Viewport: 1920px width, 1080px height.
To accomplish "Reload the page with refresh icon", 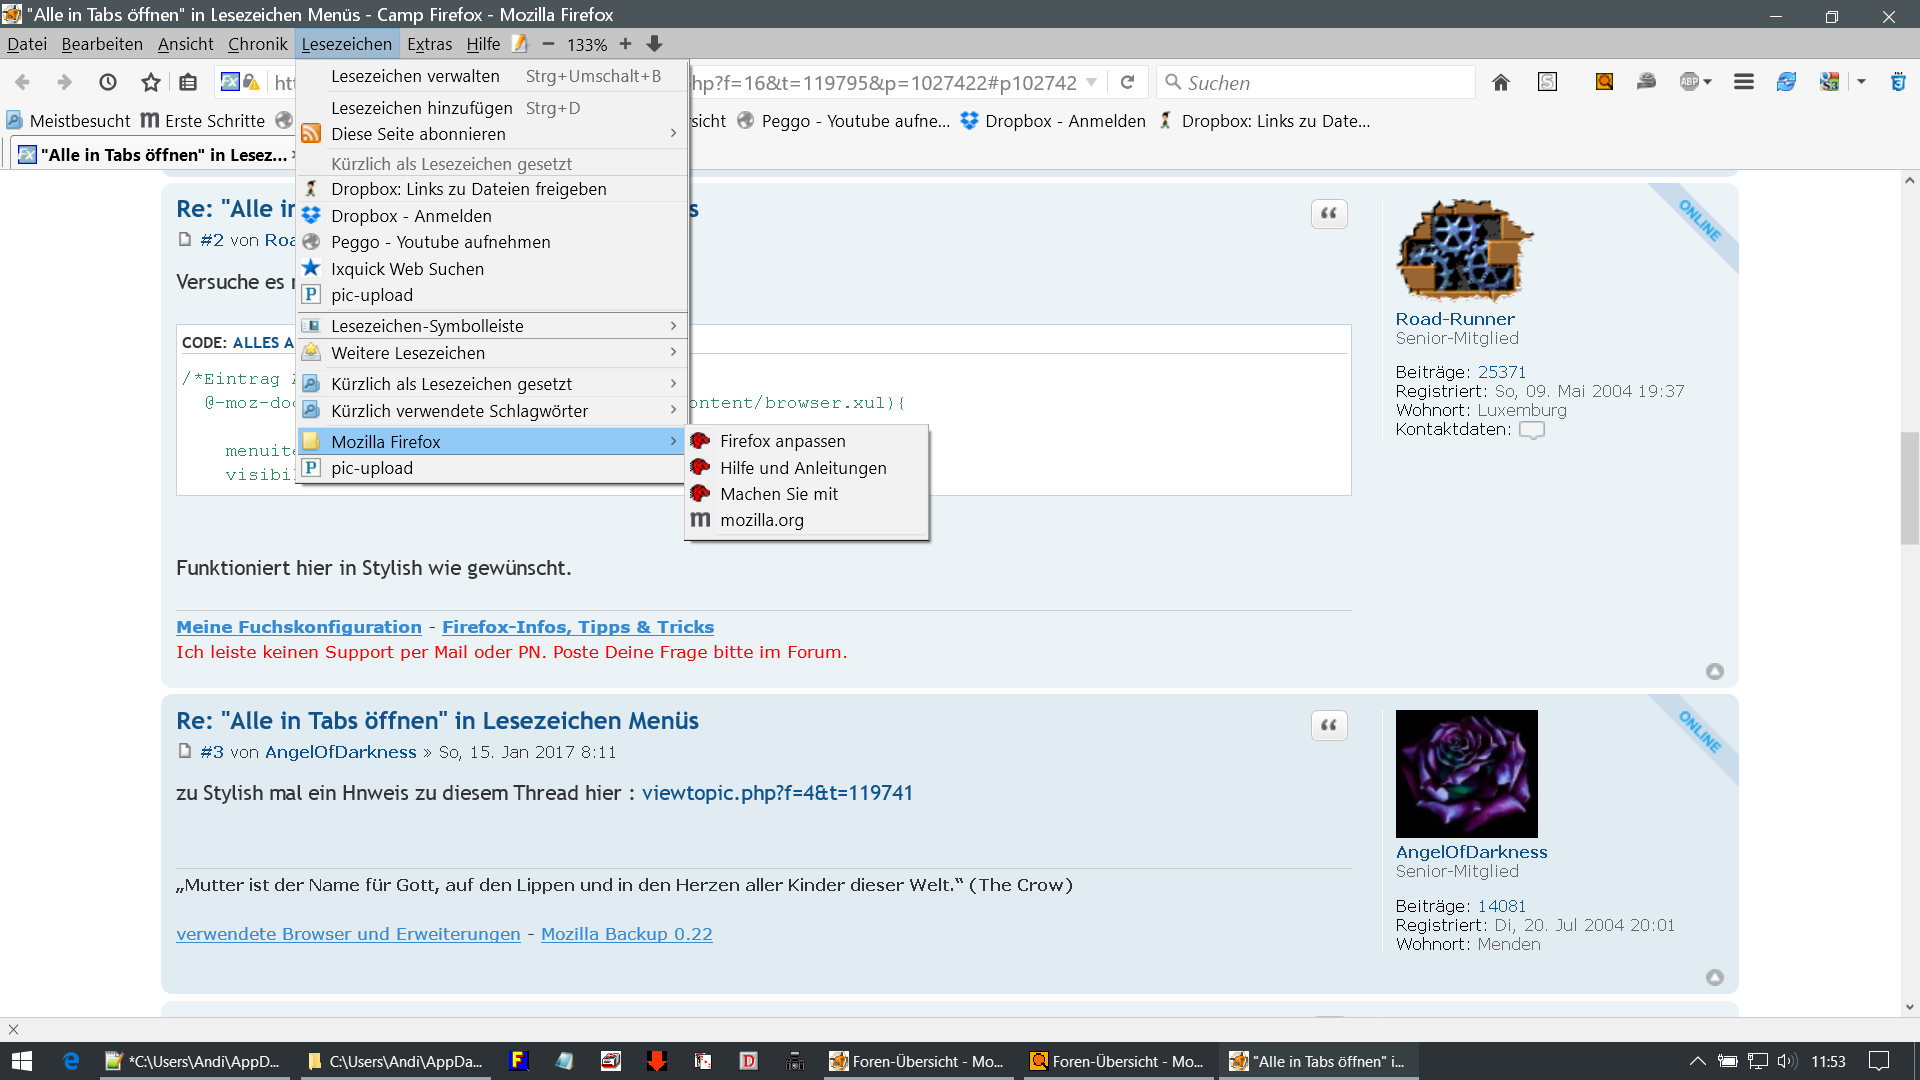I will click(x=1127, y=83).
